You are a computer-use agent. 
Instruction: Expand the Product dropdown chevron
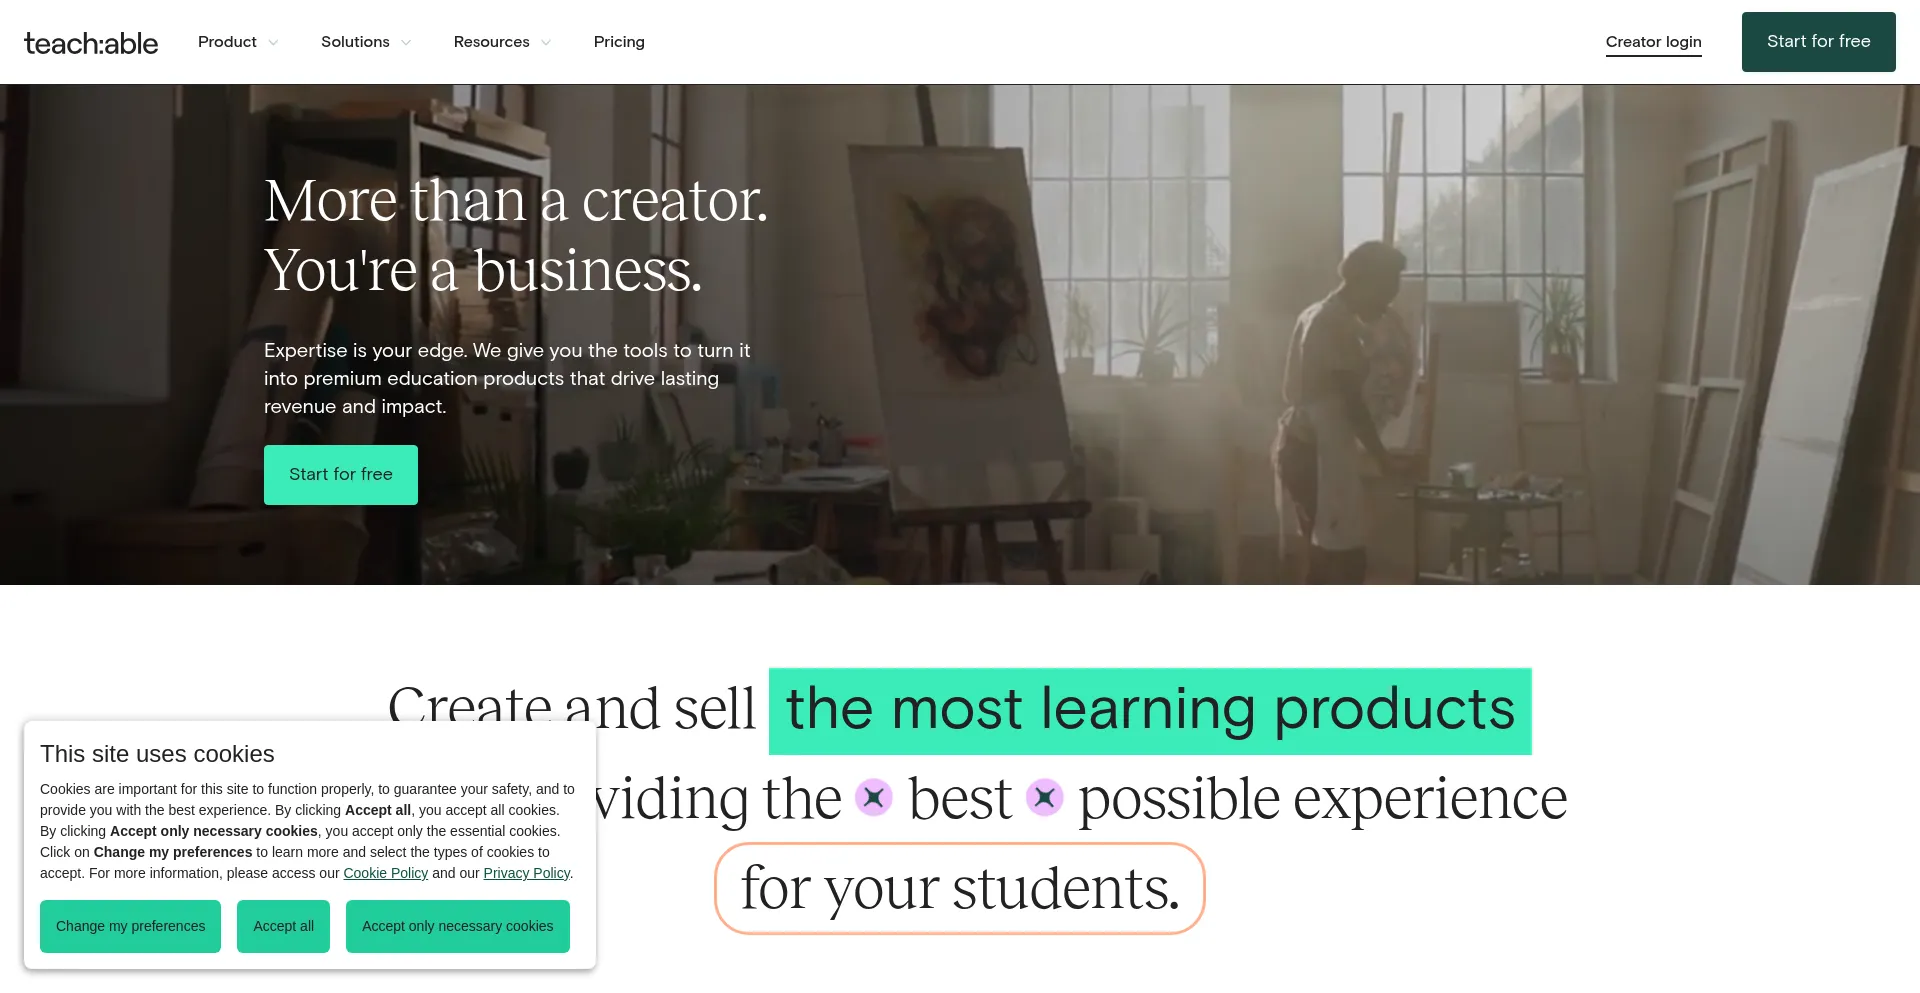coord(273,43)
